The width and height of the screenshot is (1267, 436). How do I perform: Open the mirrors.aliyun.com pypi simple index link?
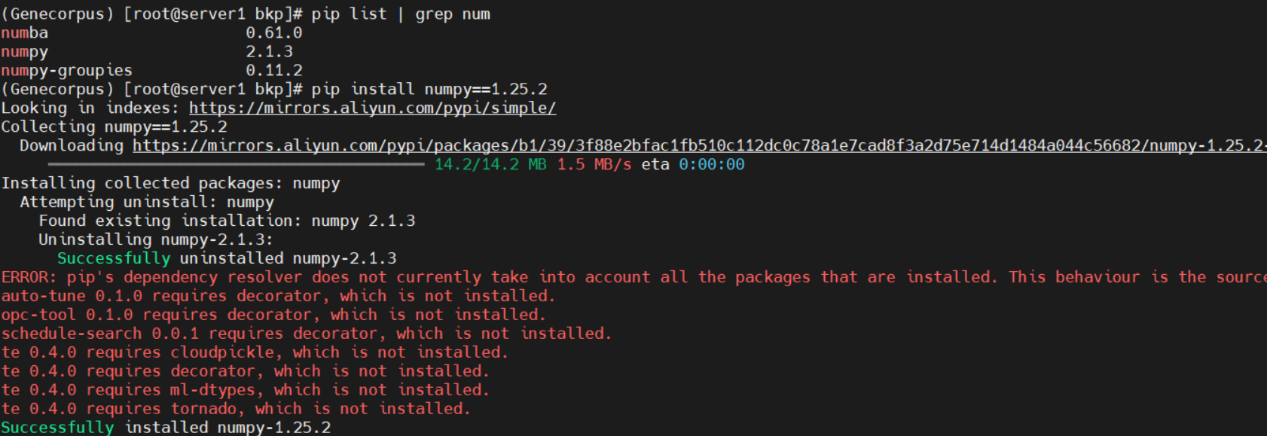(x=372, y=108)
